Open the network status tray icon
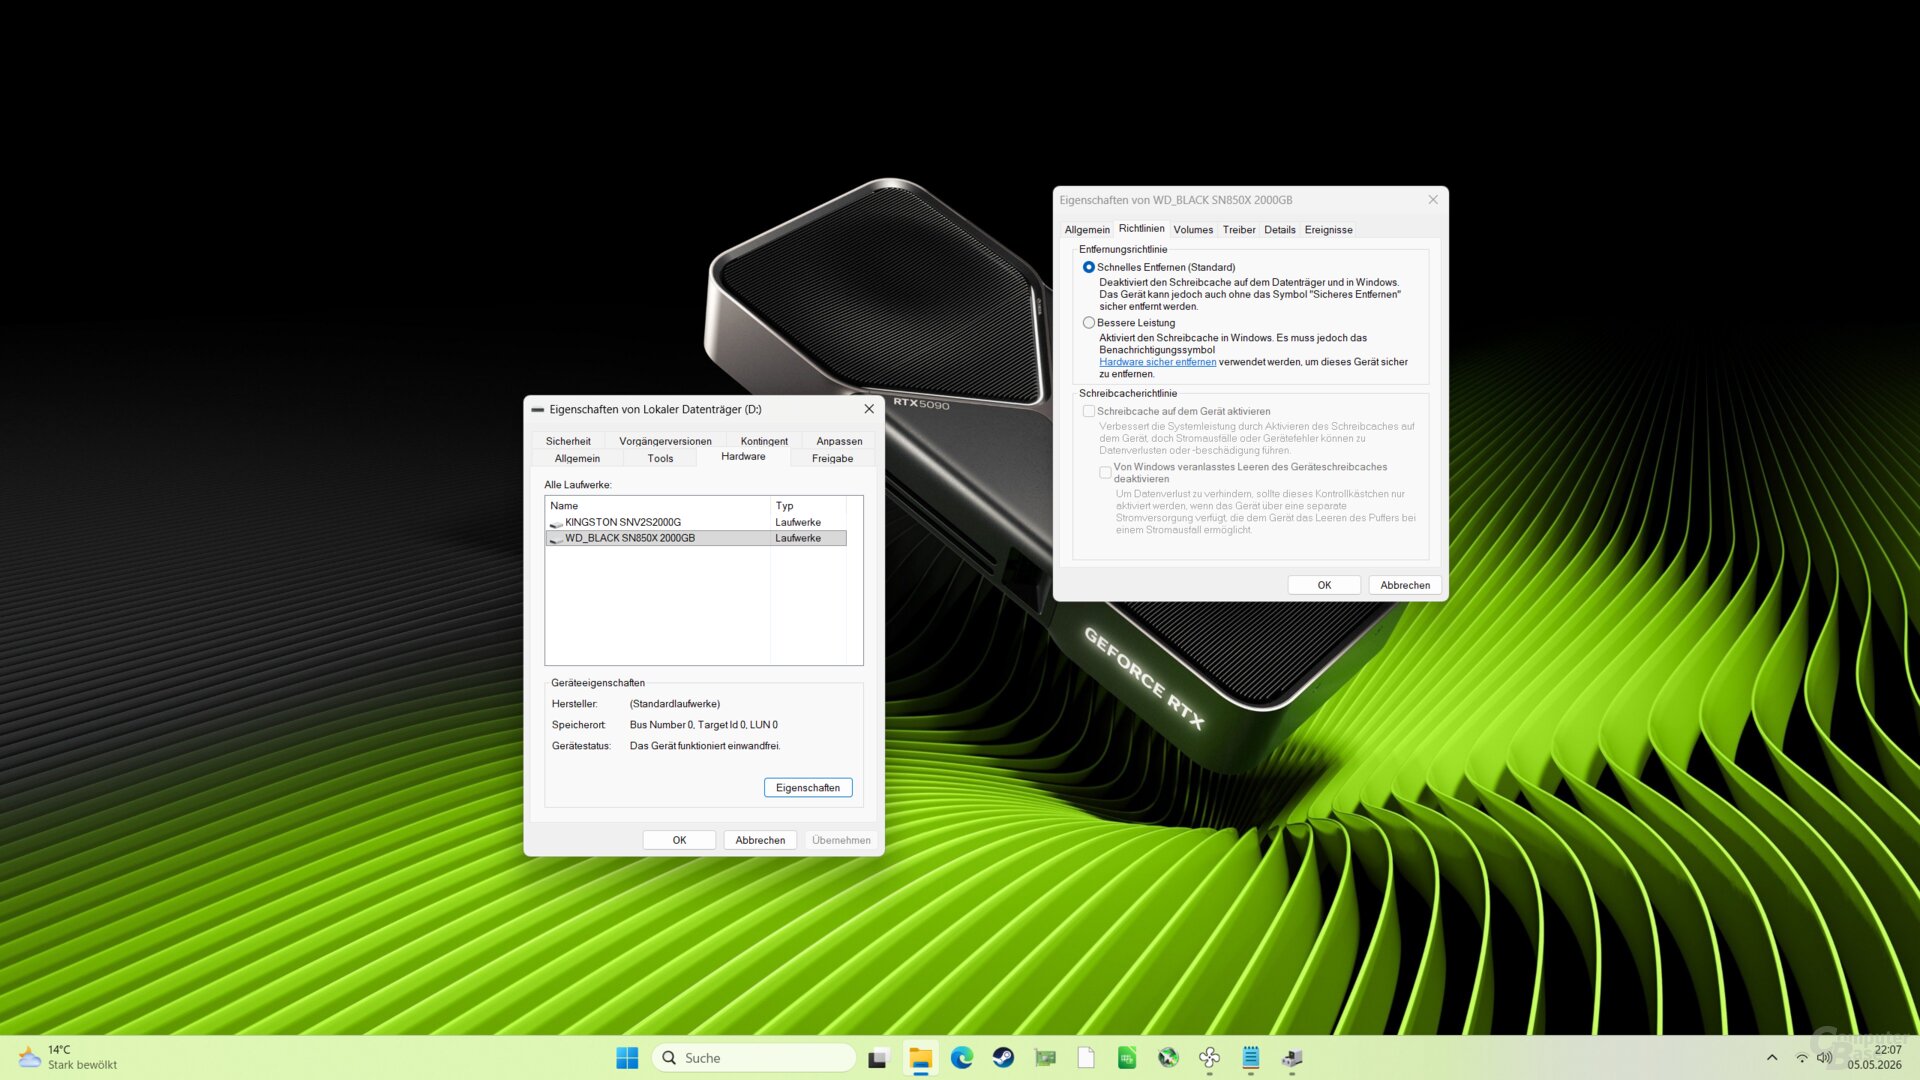This screenshot has height=1080, width=1920. pos(1802,1058)
